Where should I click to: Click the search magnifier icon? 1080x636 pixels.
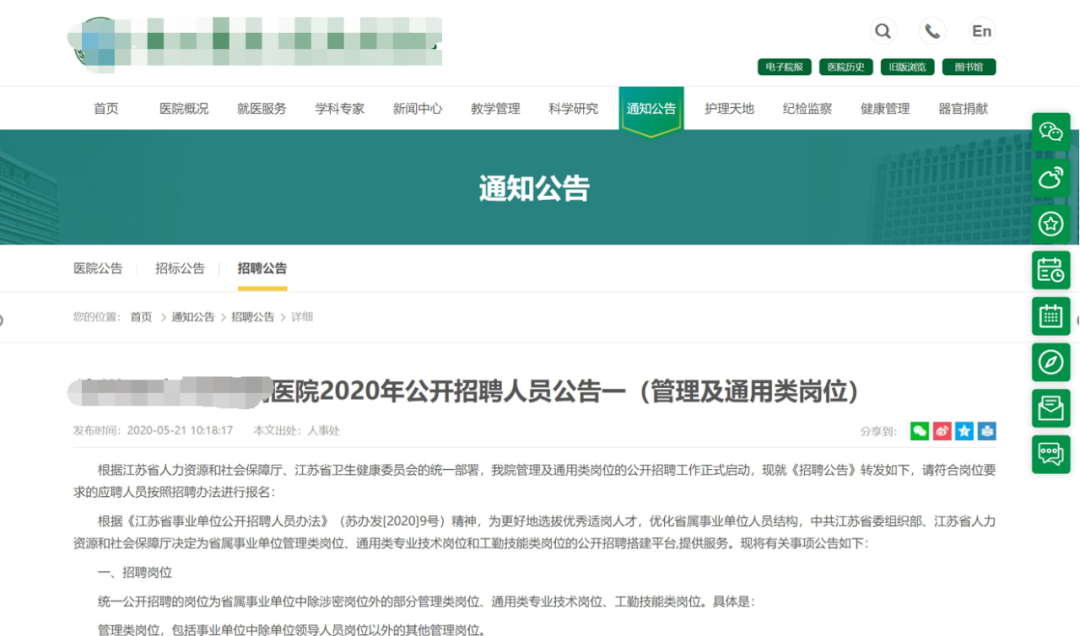tap(883, 31)
